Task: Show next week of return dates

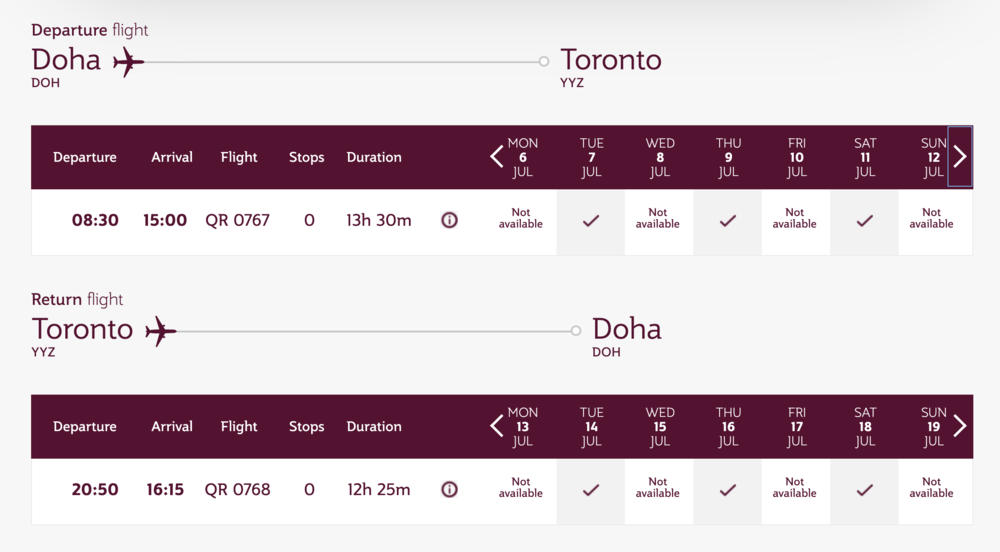Action: (x=960, y=426)
